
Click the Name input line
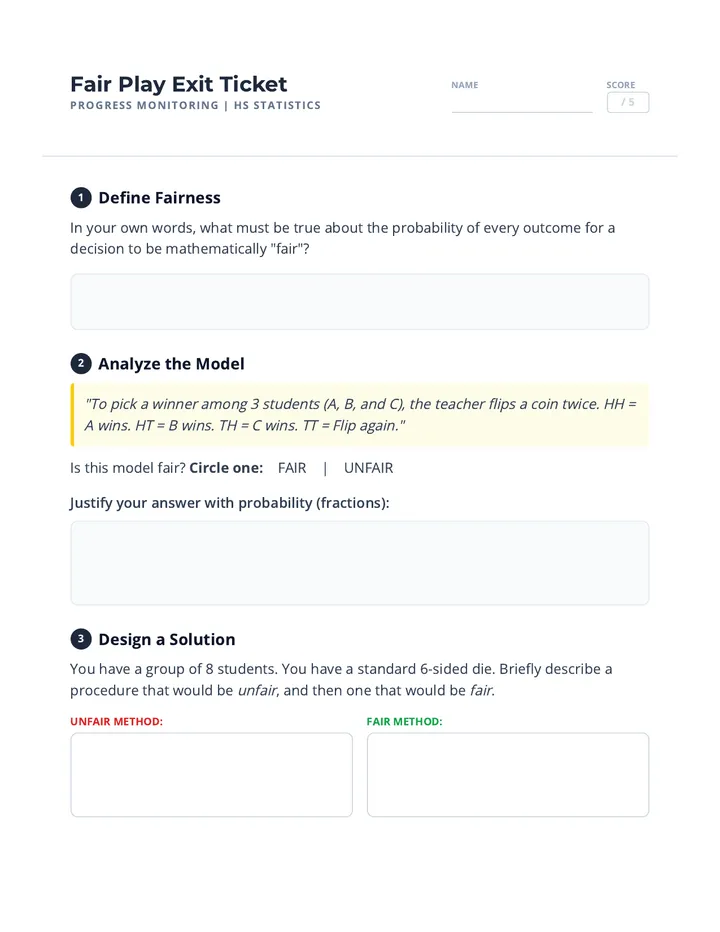[x=522, y=105]
